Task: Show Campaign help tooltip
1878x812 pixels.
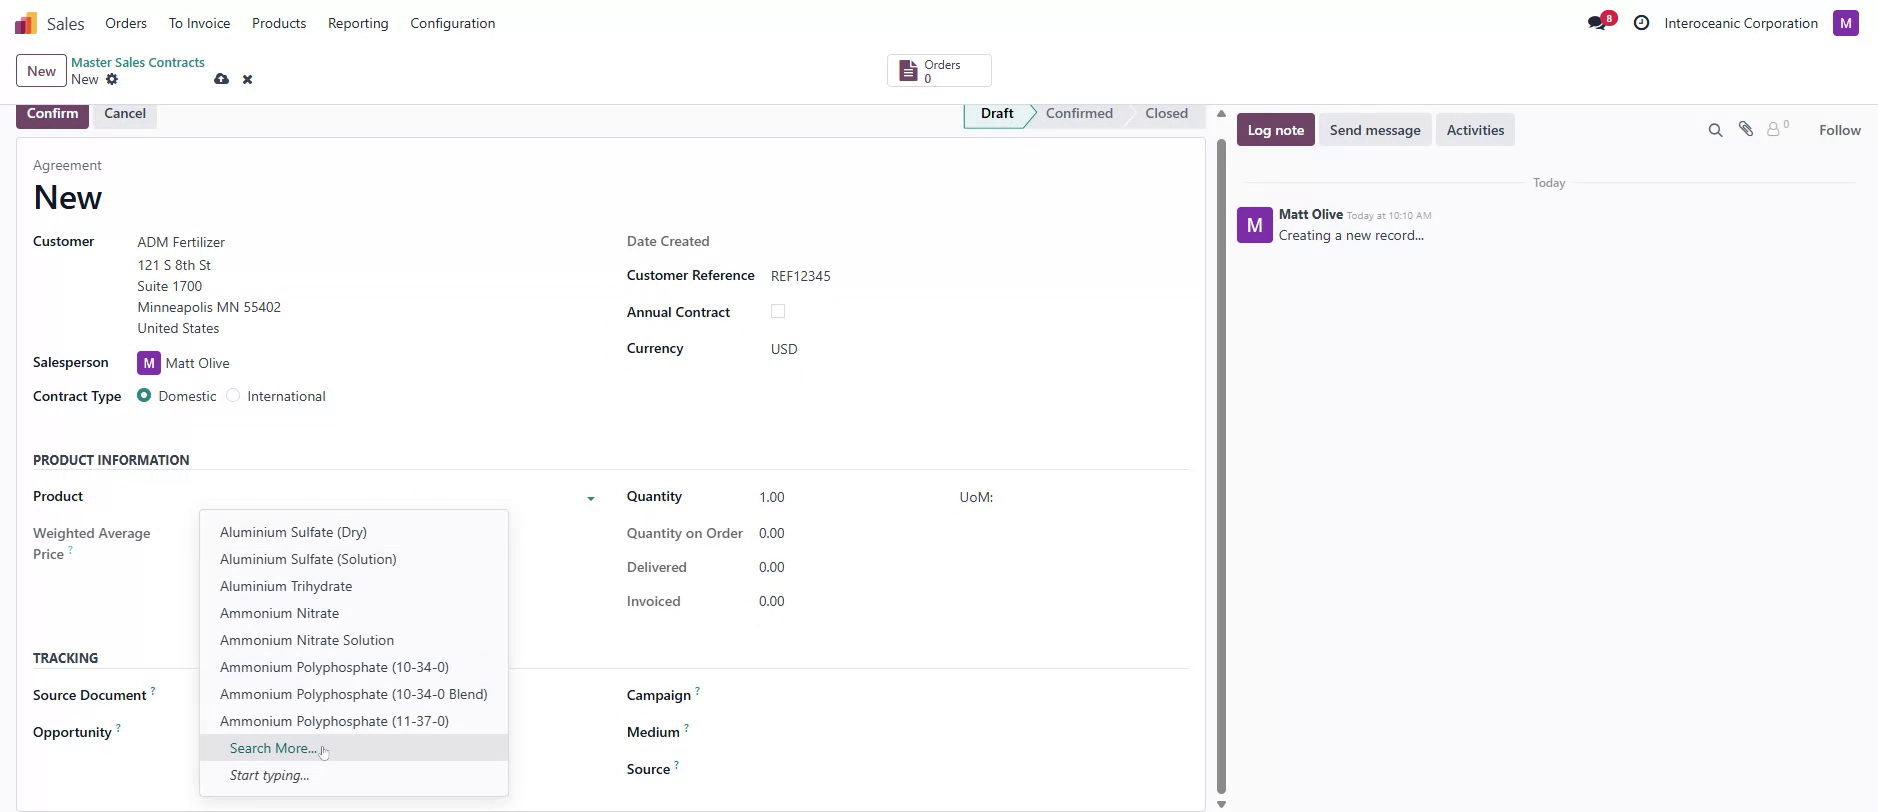Action: tap(697, 691)
